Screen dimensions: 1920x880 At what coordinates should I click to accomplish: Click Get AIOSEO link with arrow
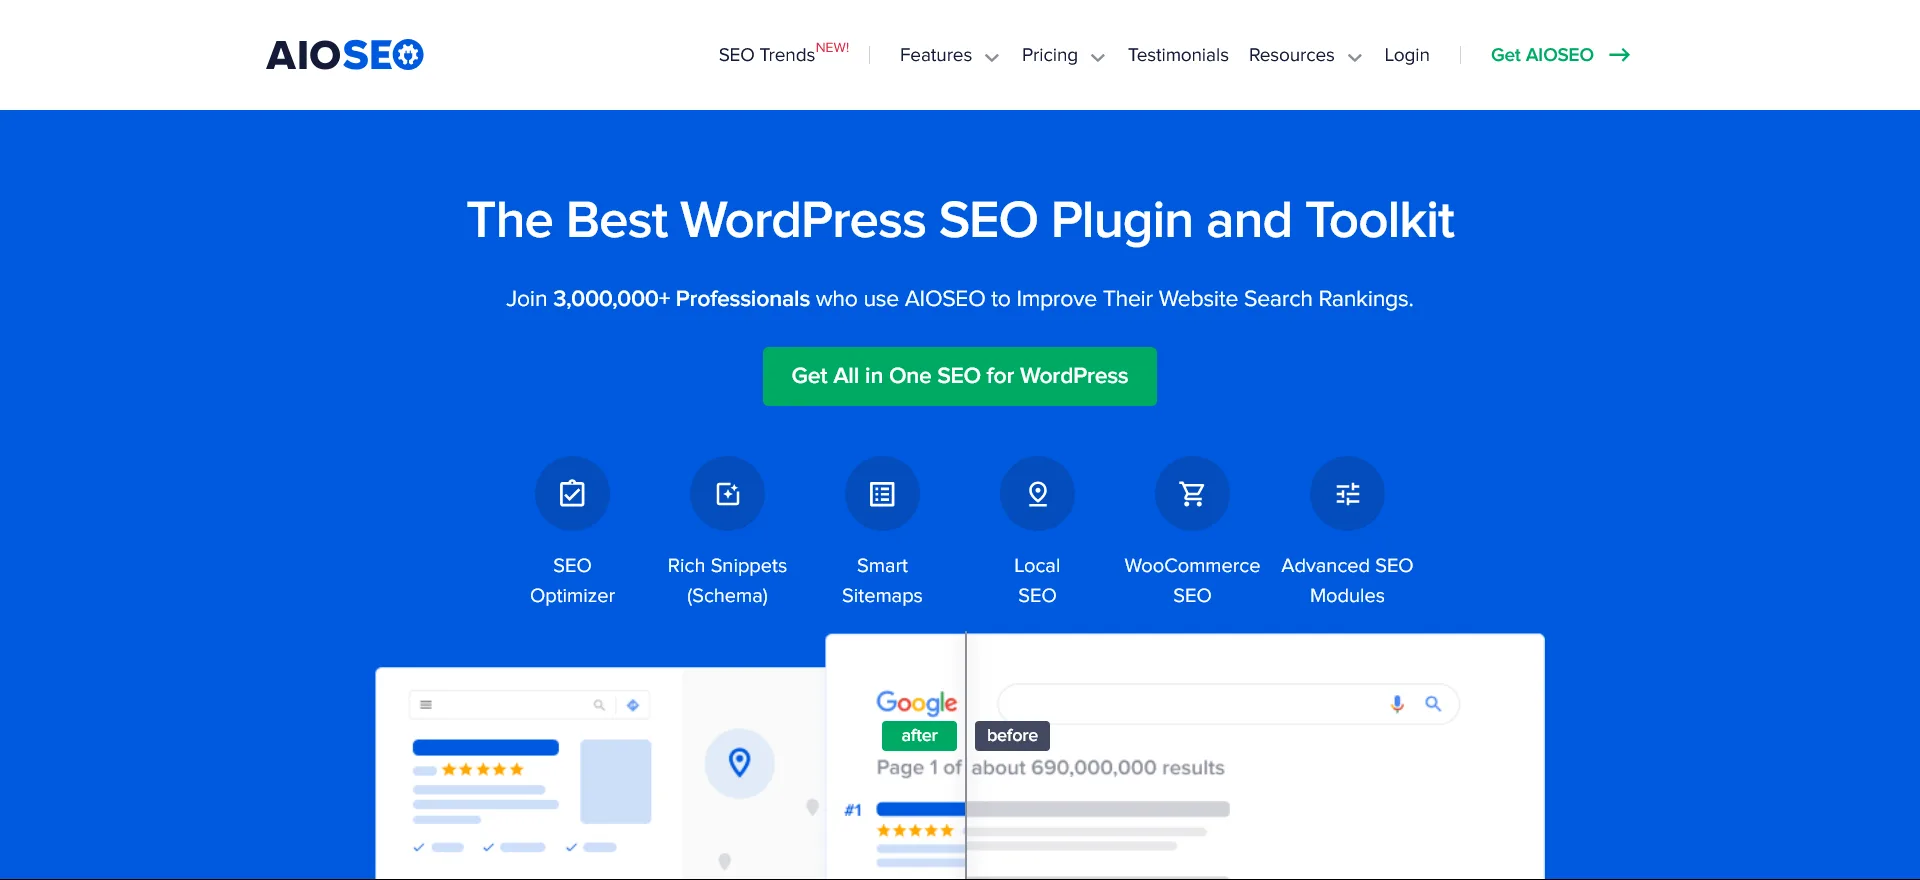click(1559, 55)
